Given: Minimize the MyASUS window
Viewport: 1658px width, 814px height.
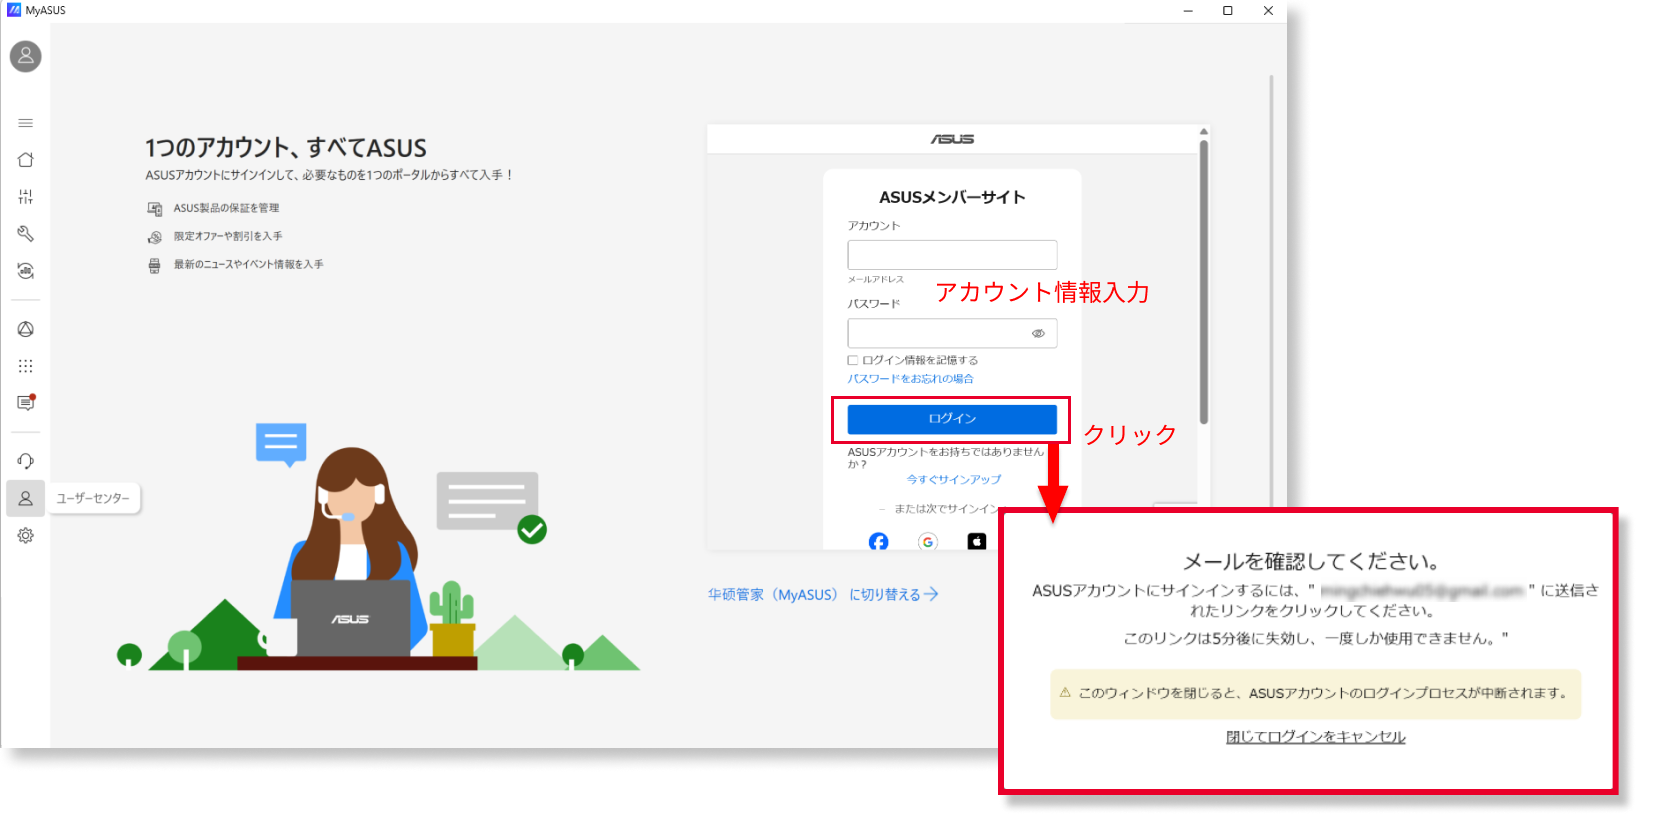Looking at the screenshot, I should pyautogui.click(x=1188, y=11).
